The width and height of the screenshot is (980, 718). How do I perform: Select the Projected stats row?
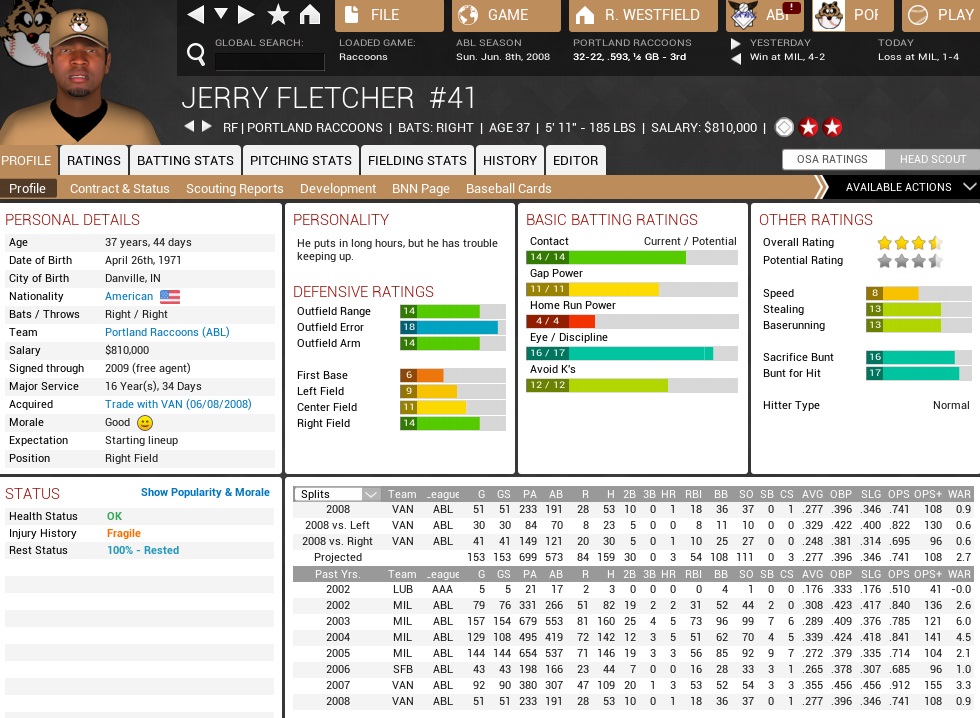[632, 557]
